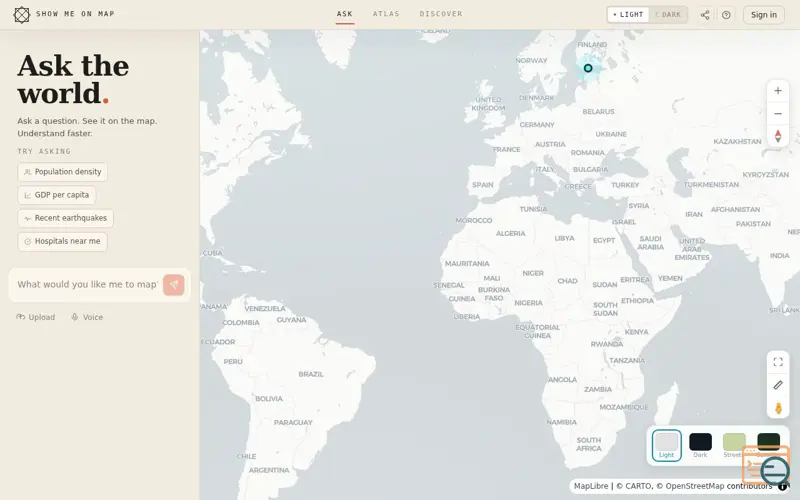Viewport: 800px width, 500px height.
Task: Choose the Hospitals near me suggestion
Action: [x=62, y=241]
